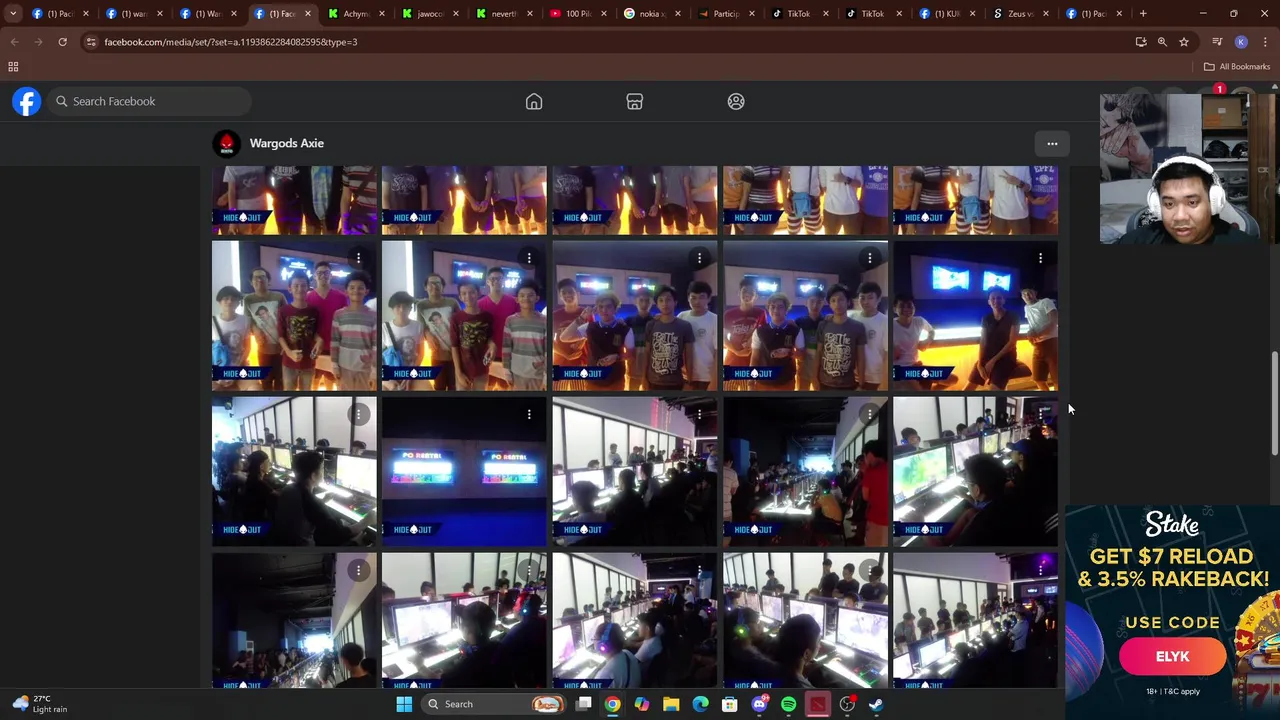
Task: Open a new browser tab
Action: pyautogui.click(x=1143, y=14)
